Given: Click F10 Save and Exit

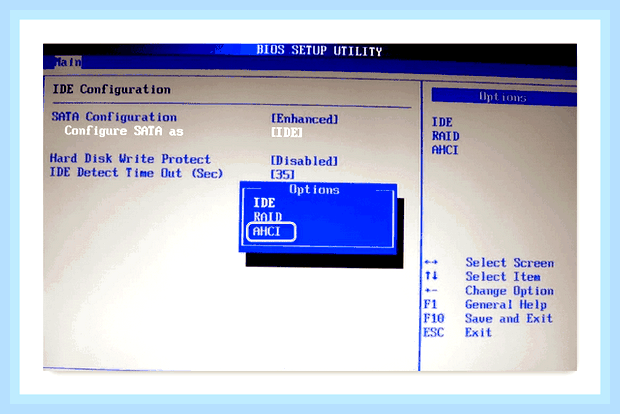Looking at the screenshot, I should coord(488,318).
